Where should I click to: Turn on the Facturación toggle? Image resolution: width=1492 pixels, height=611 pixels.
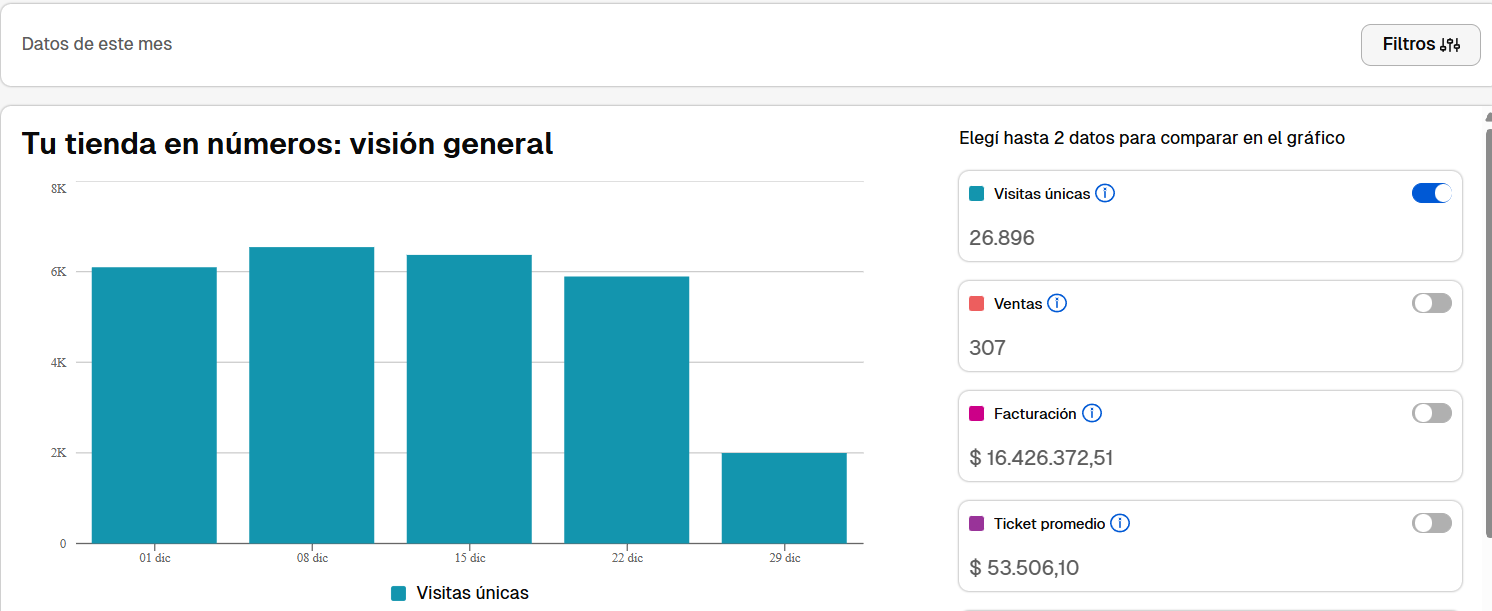click(x=1431, y=413)
